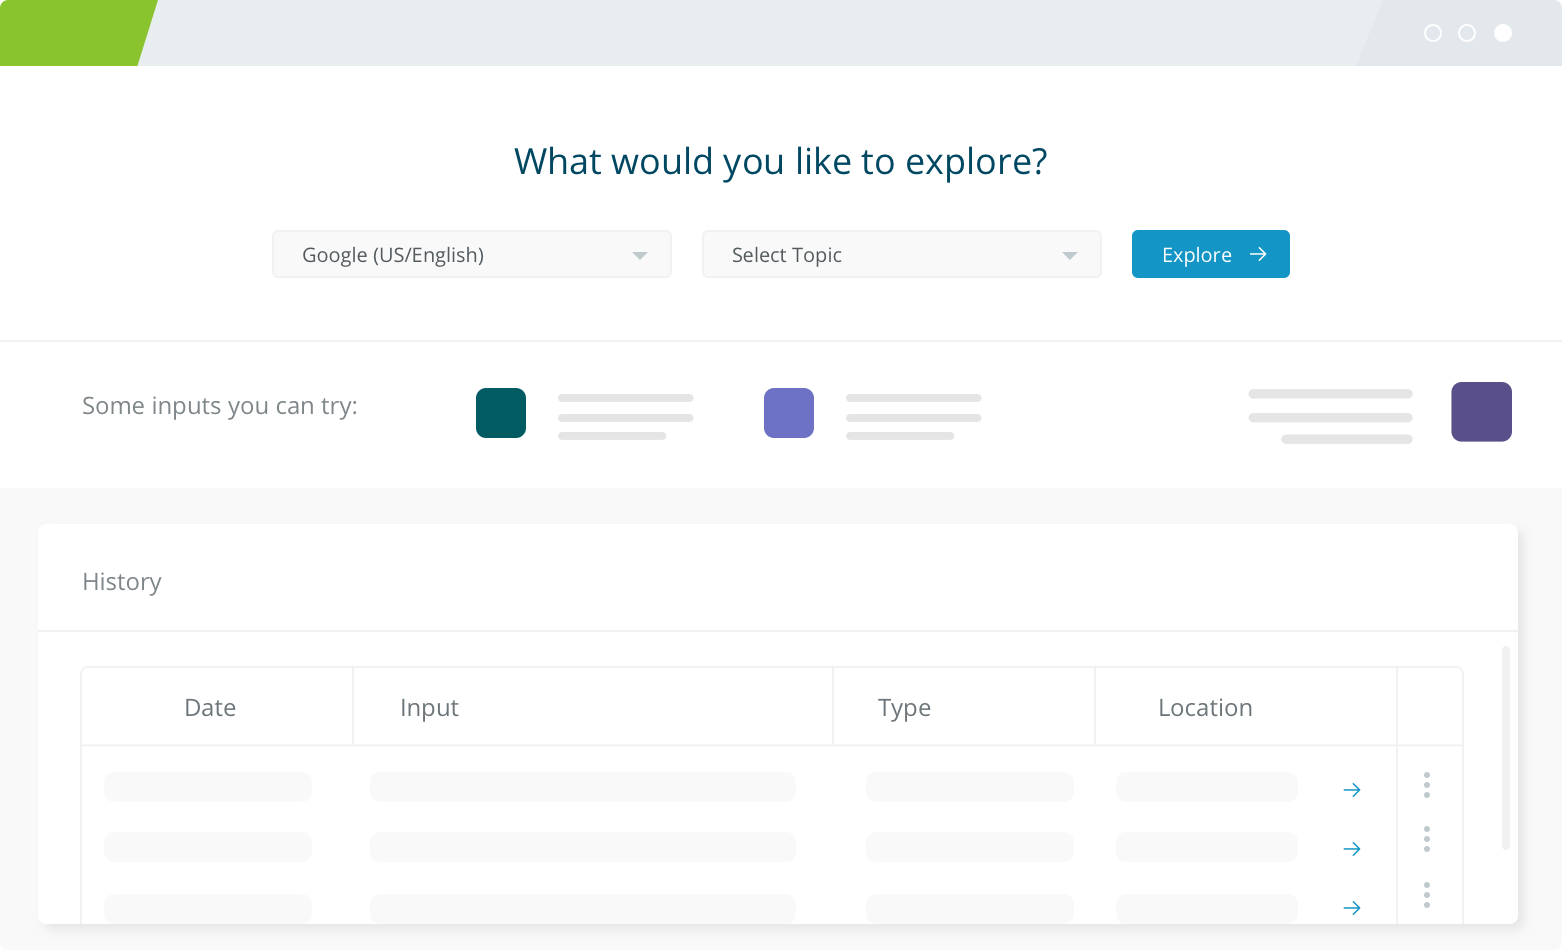Open the first history row three-dot menu
Screen dimensions: 1562x950
coord(1427,785)
